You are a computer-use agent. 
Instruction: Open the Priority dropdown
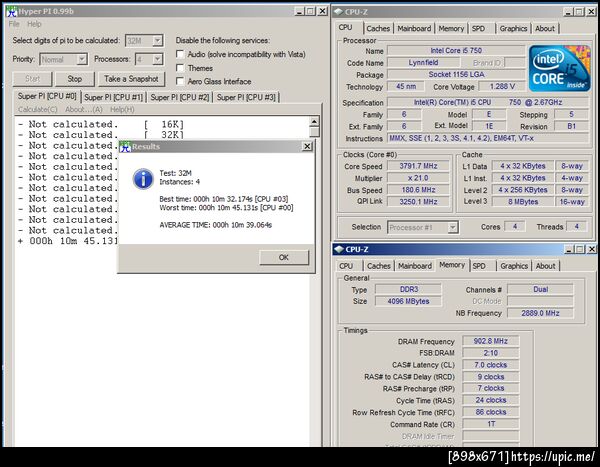tap(82, 59)
